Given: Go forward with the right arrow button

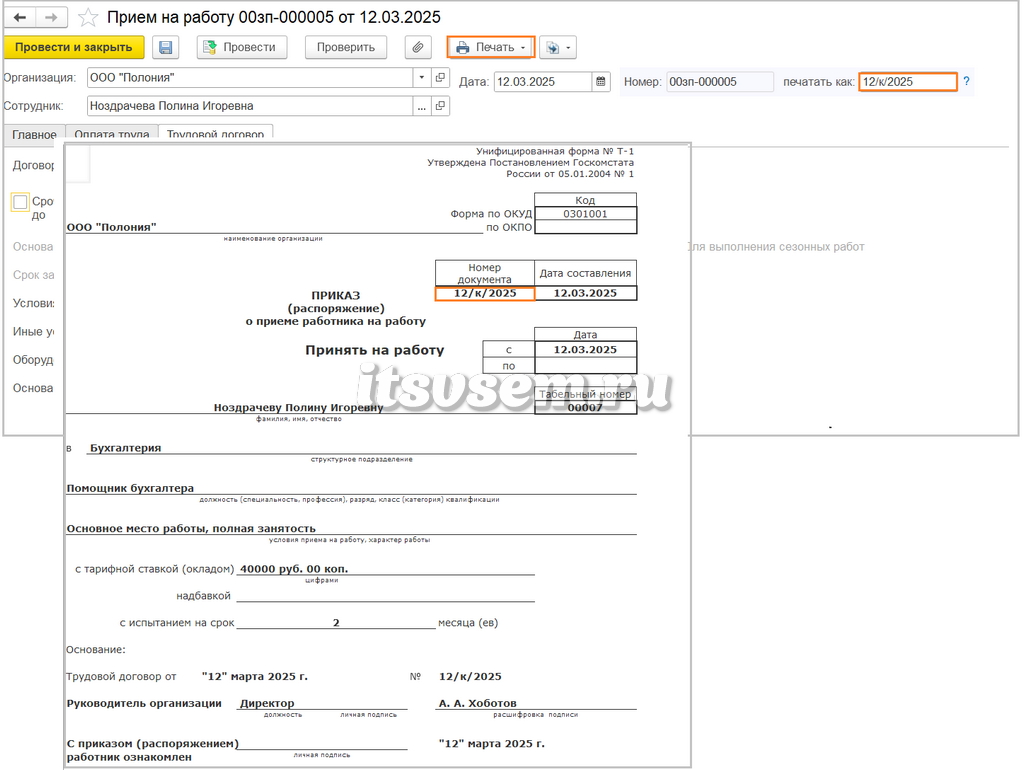Looking at the screenshot, I should 51,18.
